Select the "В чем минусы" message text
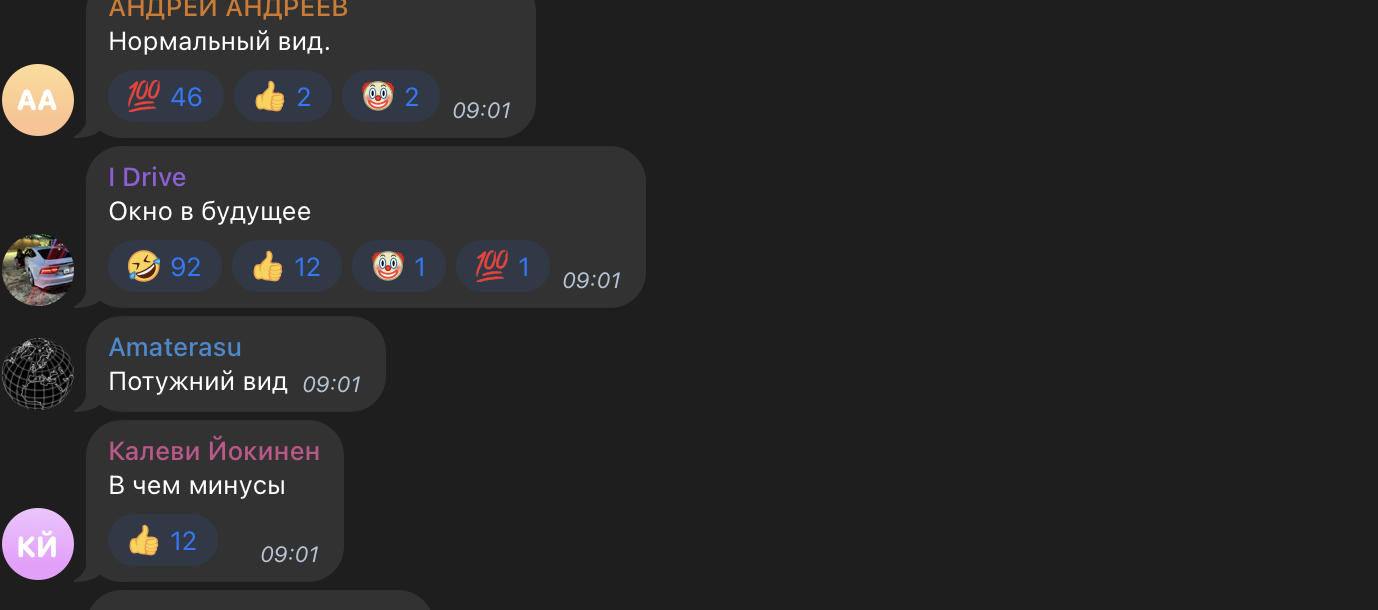The width and height of the screenshot is (1378, 610). 197,486
